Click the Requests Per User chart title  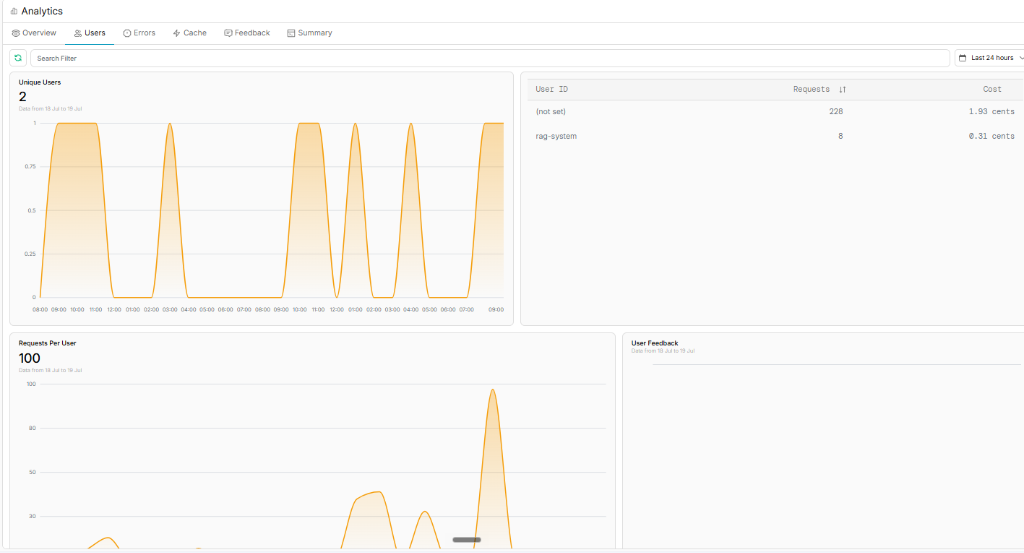point(47,343)
